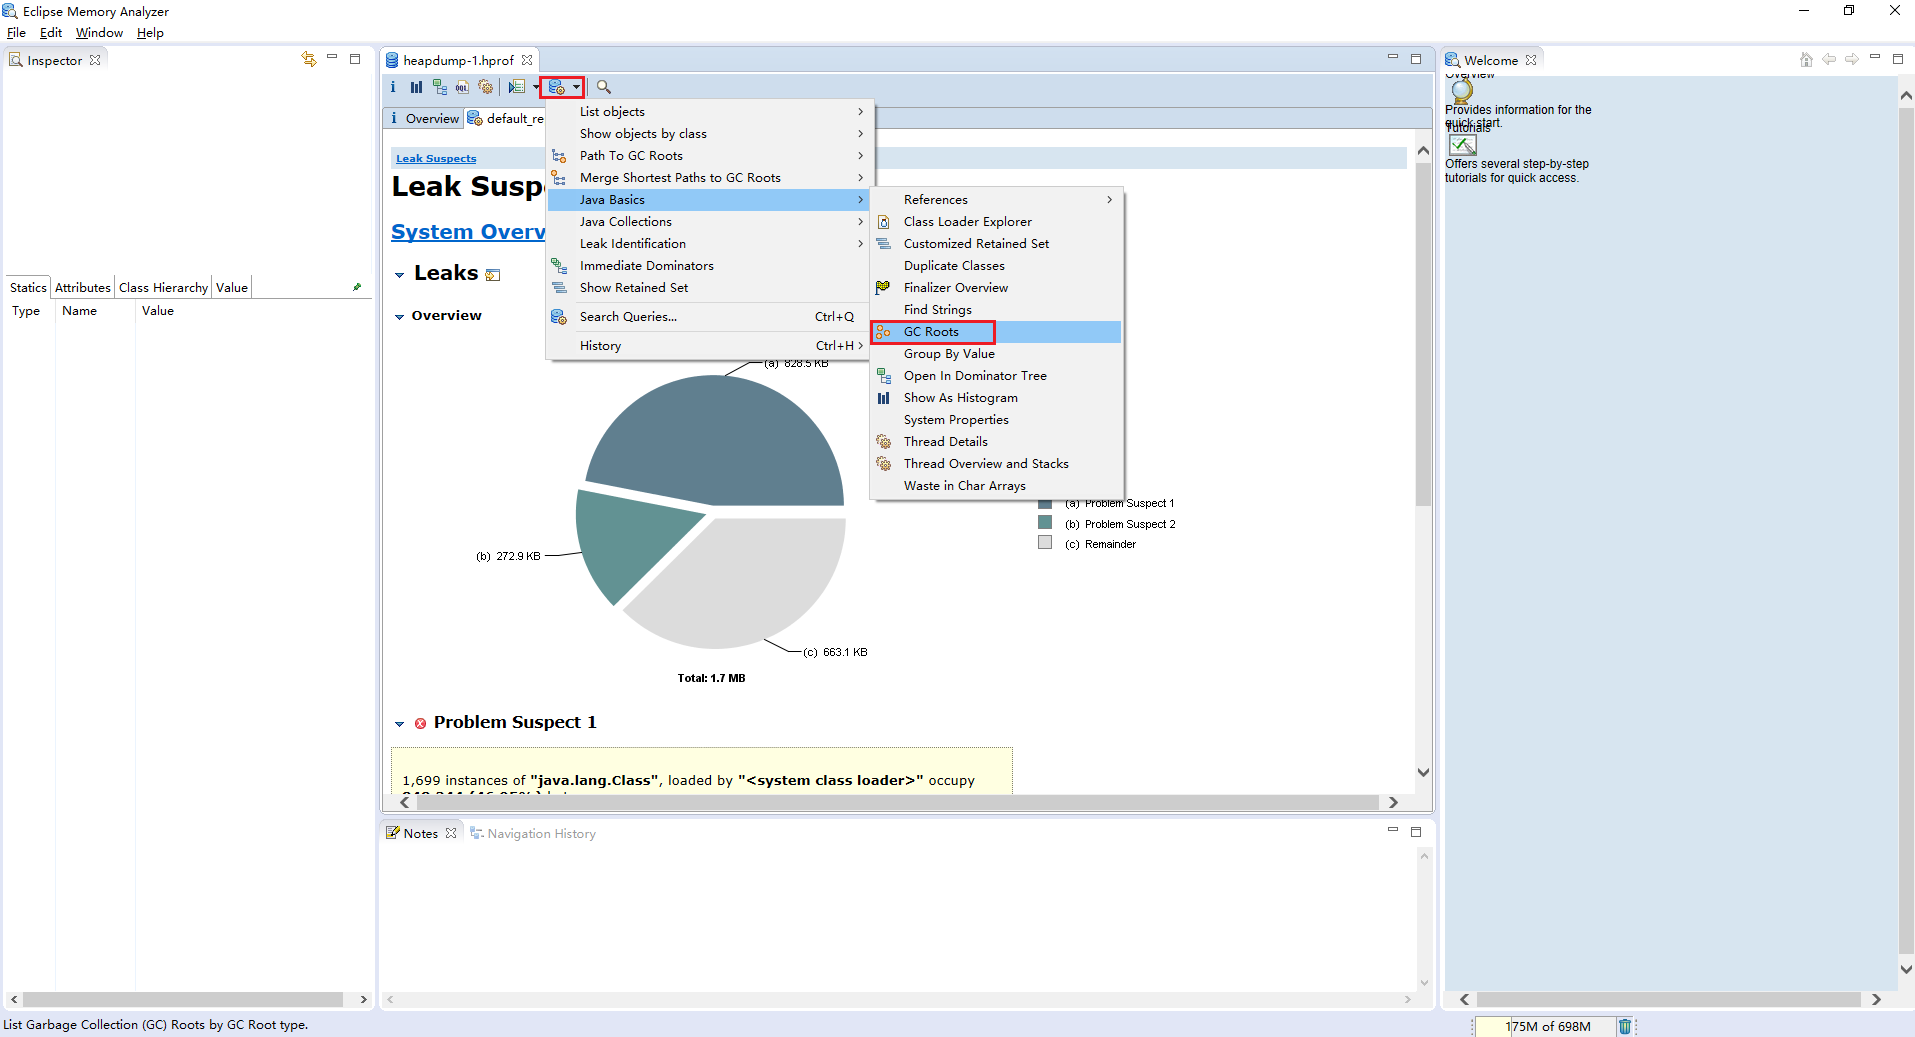1915x1037 pixels.
Task: Close the Inspector view tab
Action: (95, 60)
